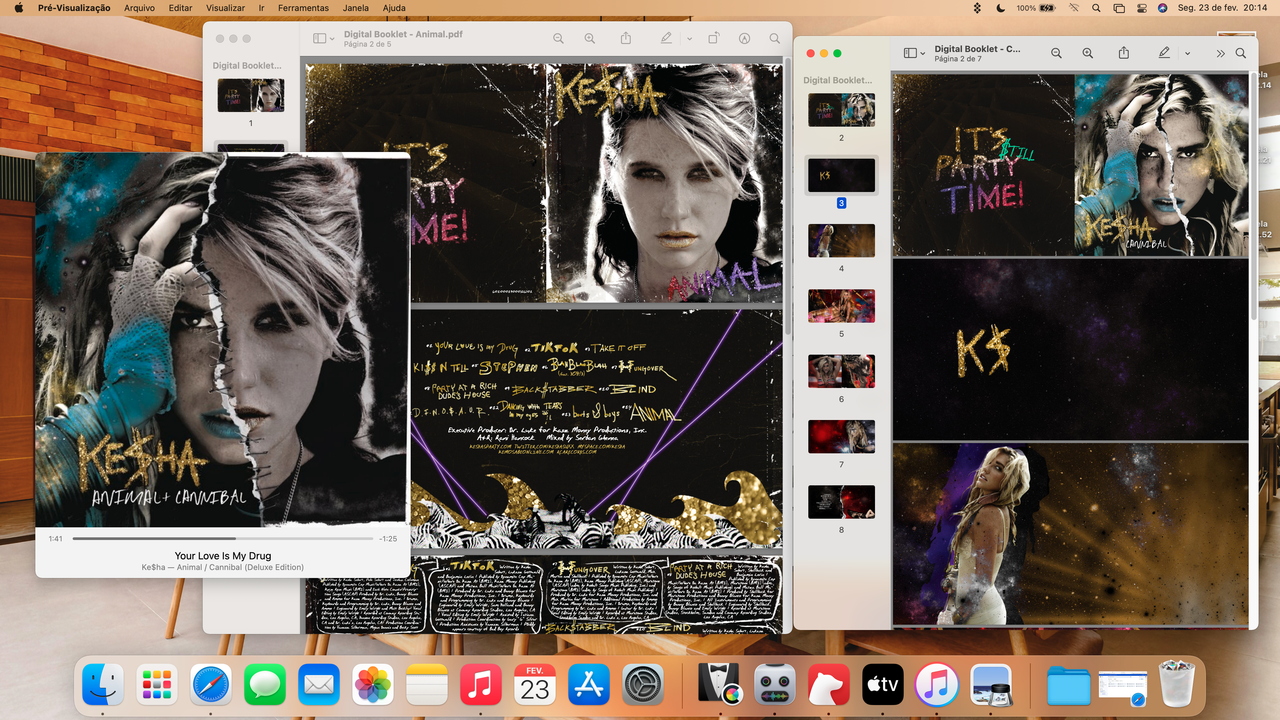Open the Bear app in the Dock
The image size is (1280, 720).
829,685
